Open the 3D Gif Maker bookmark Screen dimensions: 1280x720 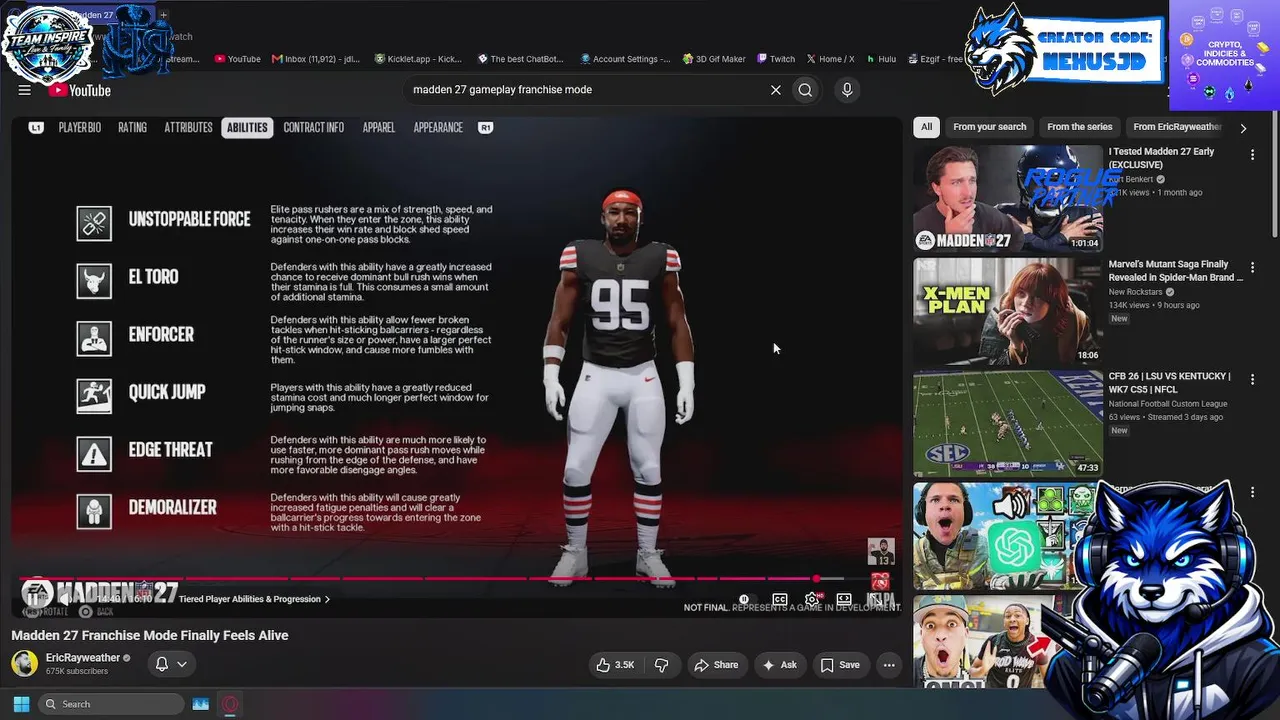(x=714, y=59)
